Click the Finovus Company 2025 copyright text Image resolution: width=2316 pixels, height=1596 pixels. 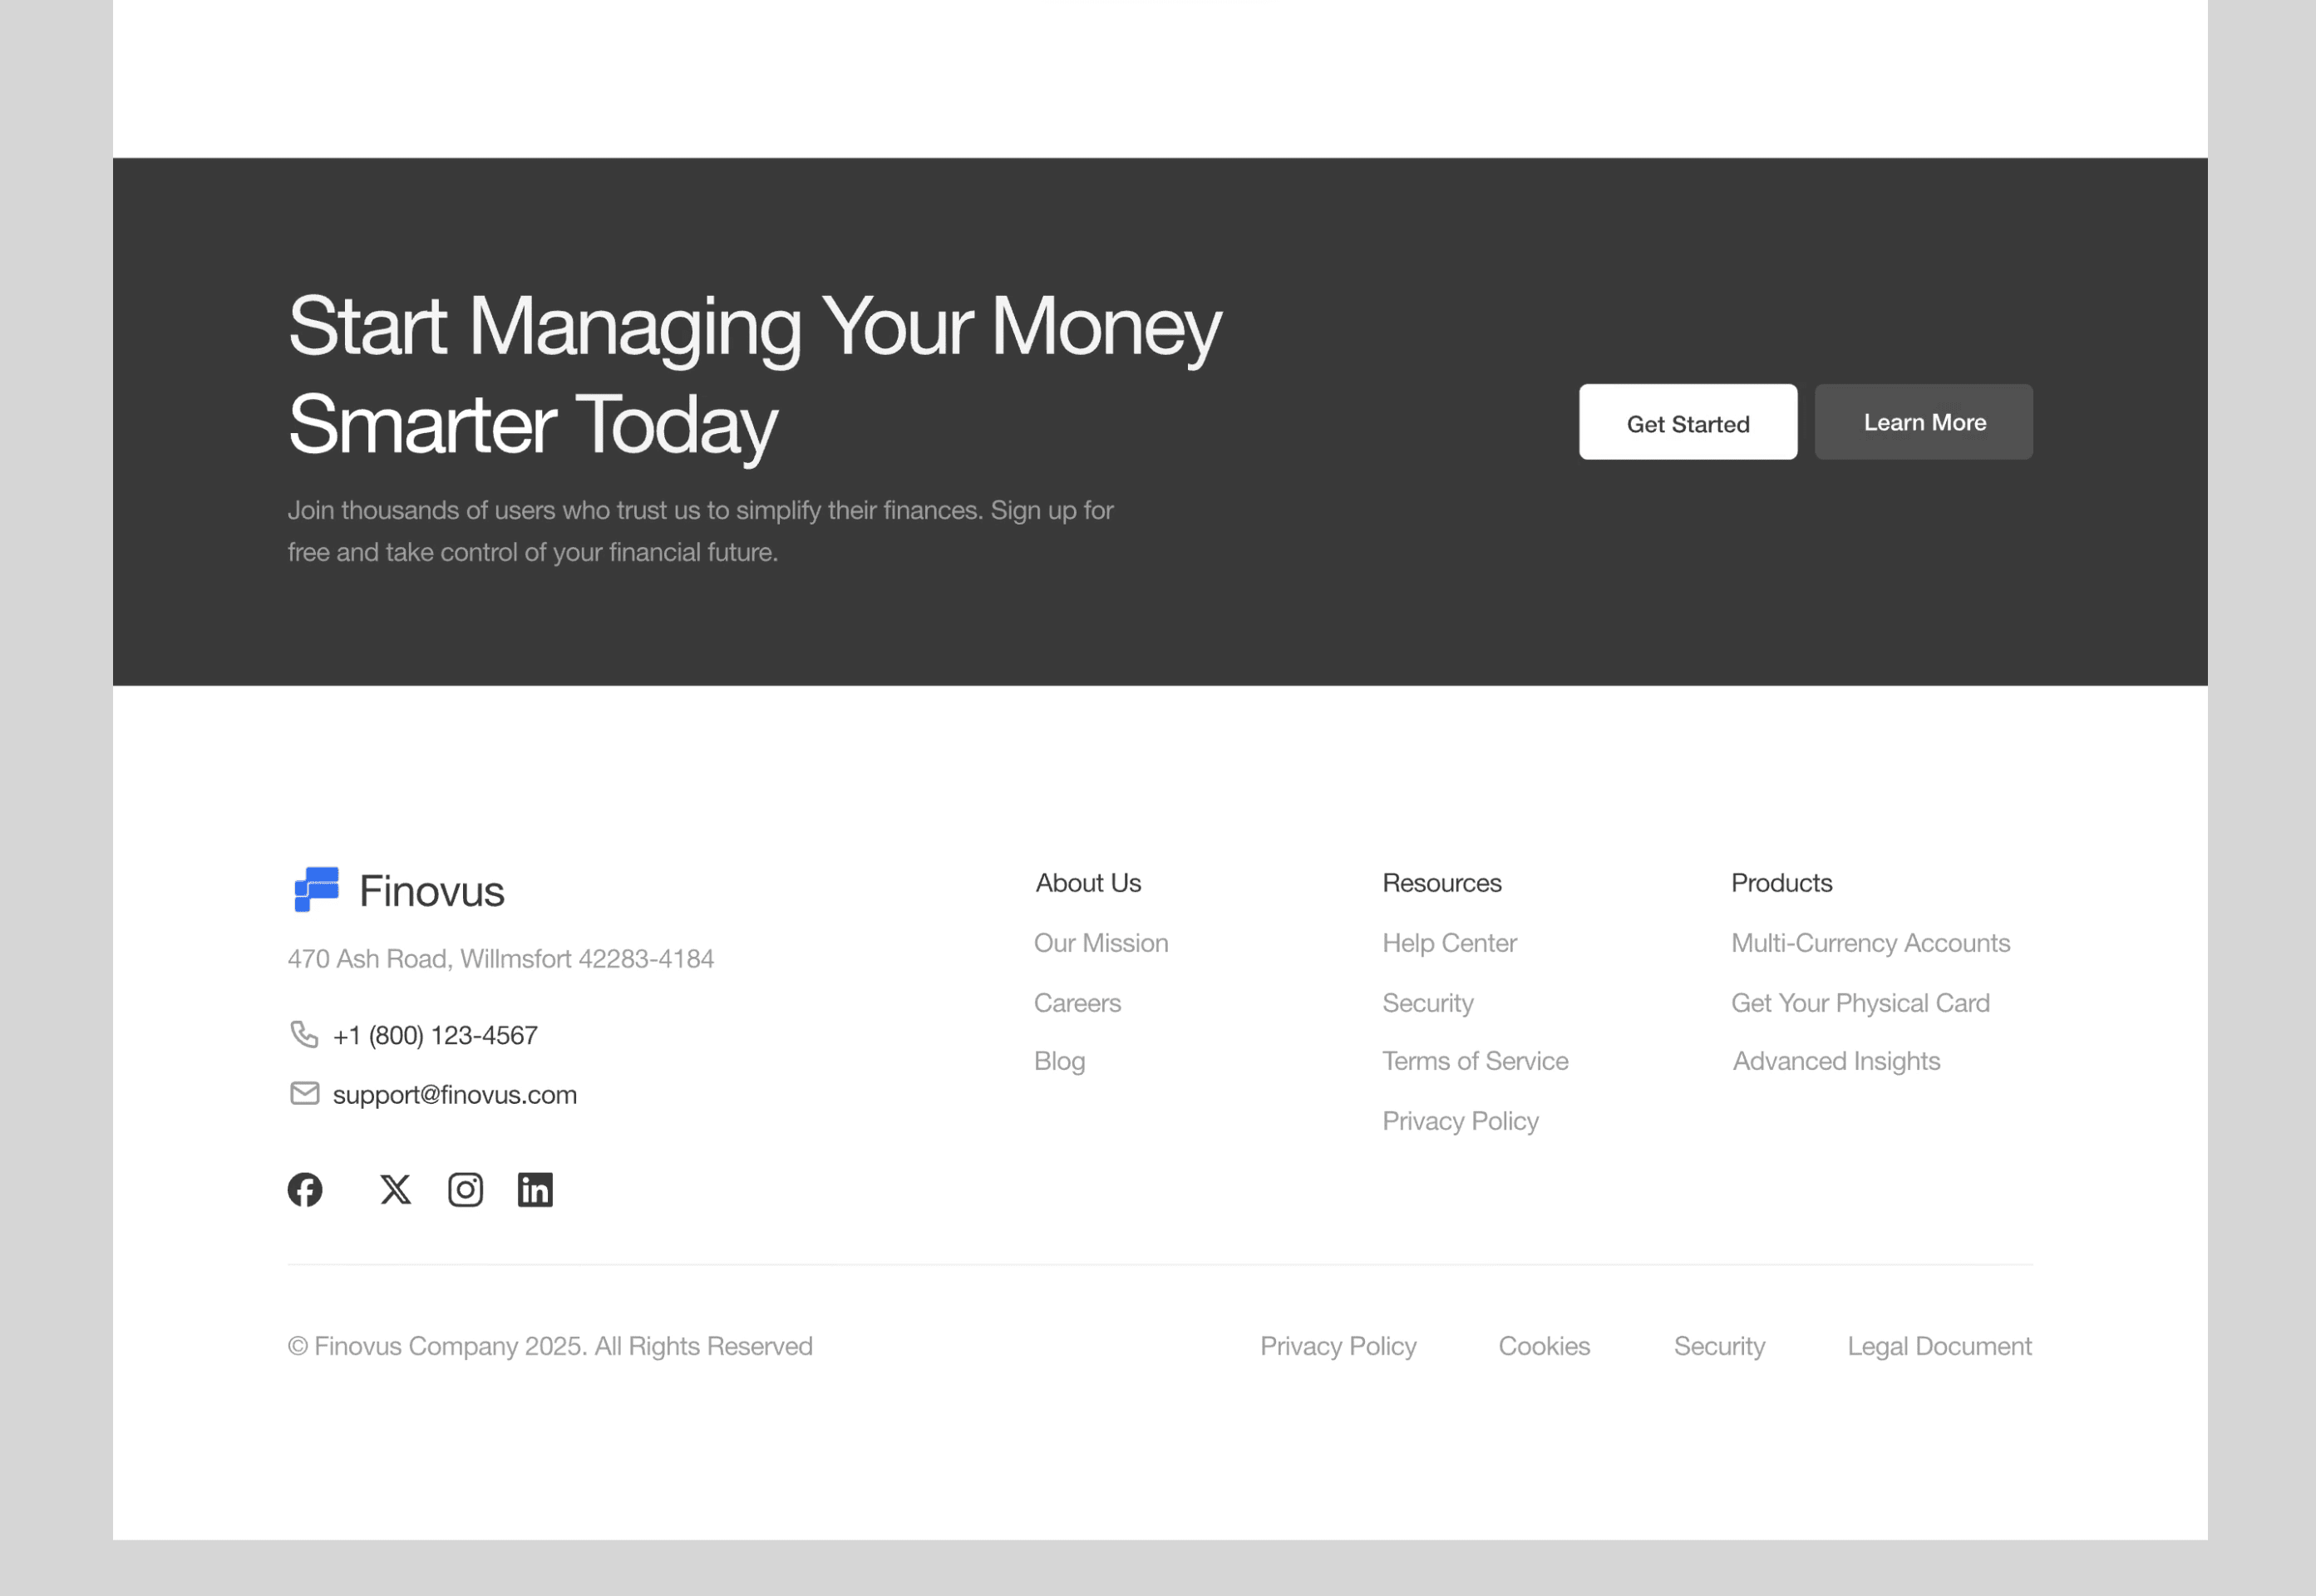click(x=550, y=1346)
